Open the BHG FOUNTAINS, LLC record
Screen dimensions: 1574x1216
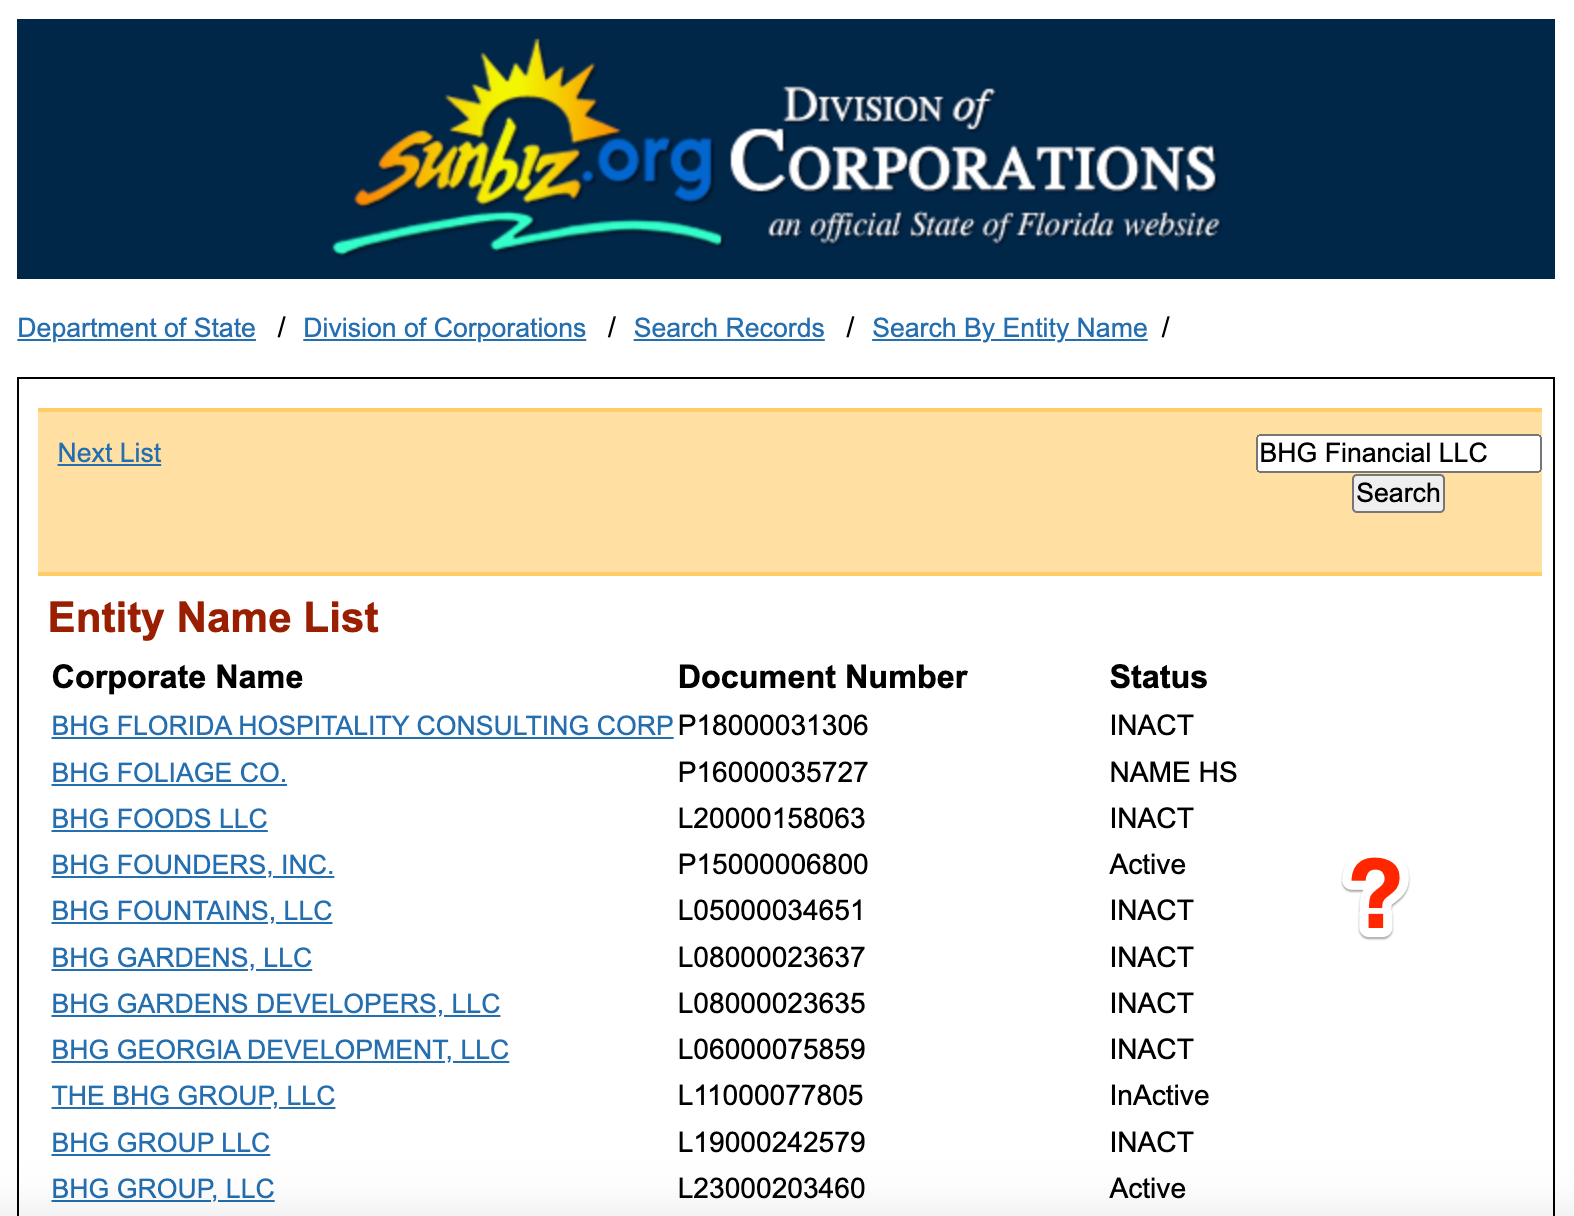coord(191,910)
